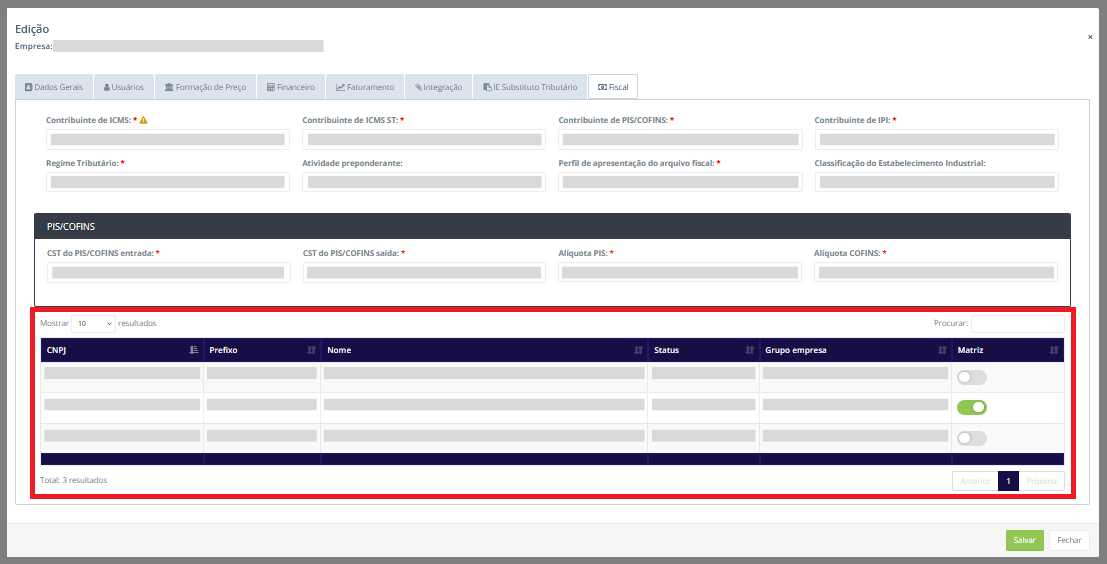Open Contribuinte de ICMS dropdown field
1107x564 pixels.
167,140
